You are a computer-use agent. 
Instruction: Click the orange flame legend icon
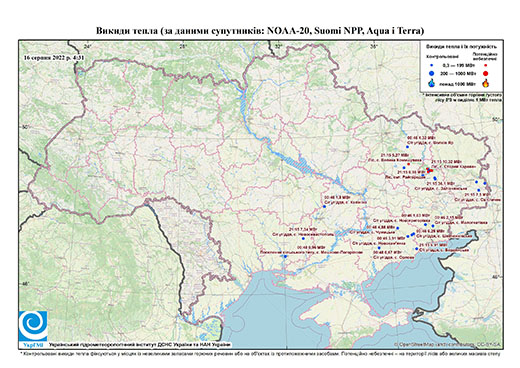click(x=486, y=83)
